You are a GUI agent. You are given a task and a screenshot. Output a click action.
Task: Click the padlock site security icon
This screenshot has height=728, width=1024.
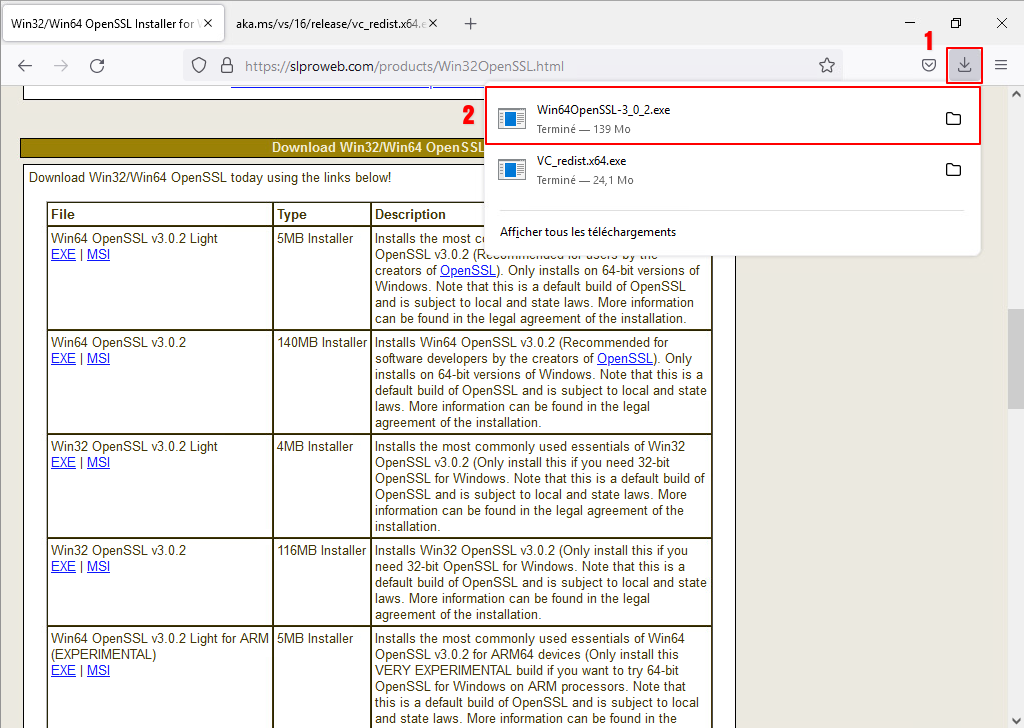pos(226,65)
